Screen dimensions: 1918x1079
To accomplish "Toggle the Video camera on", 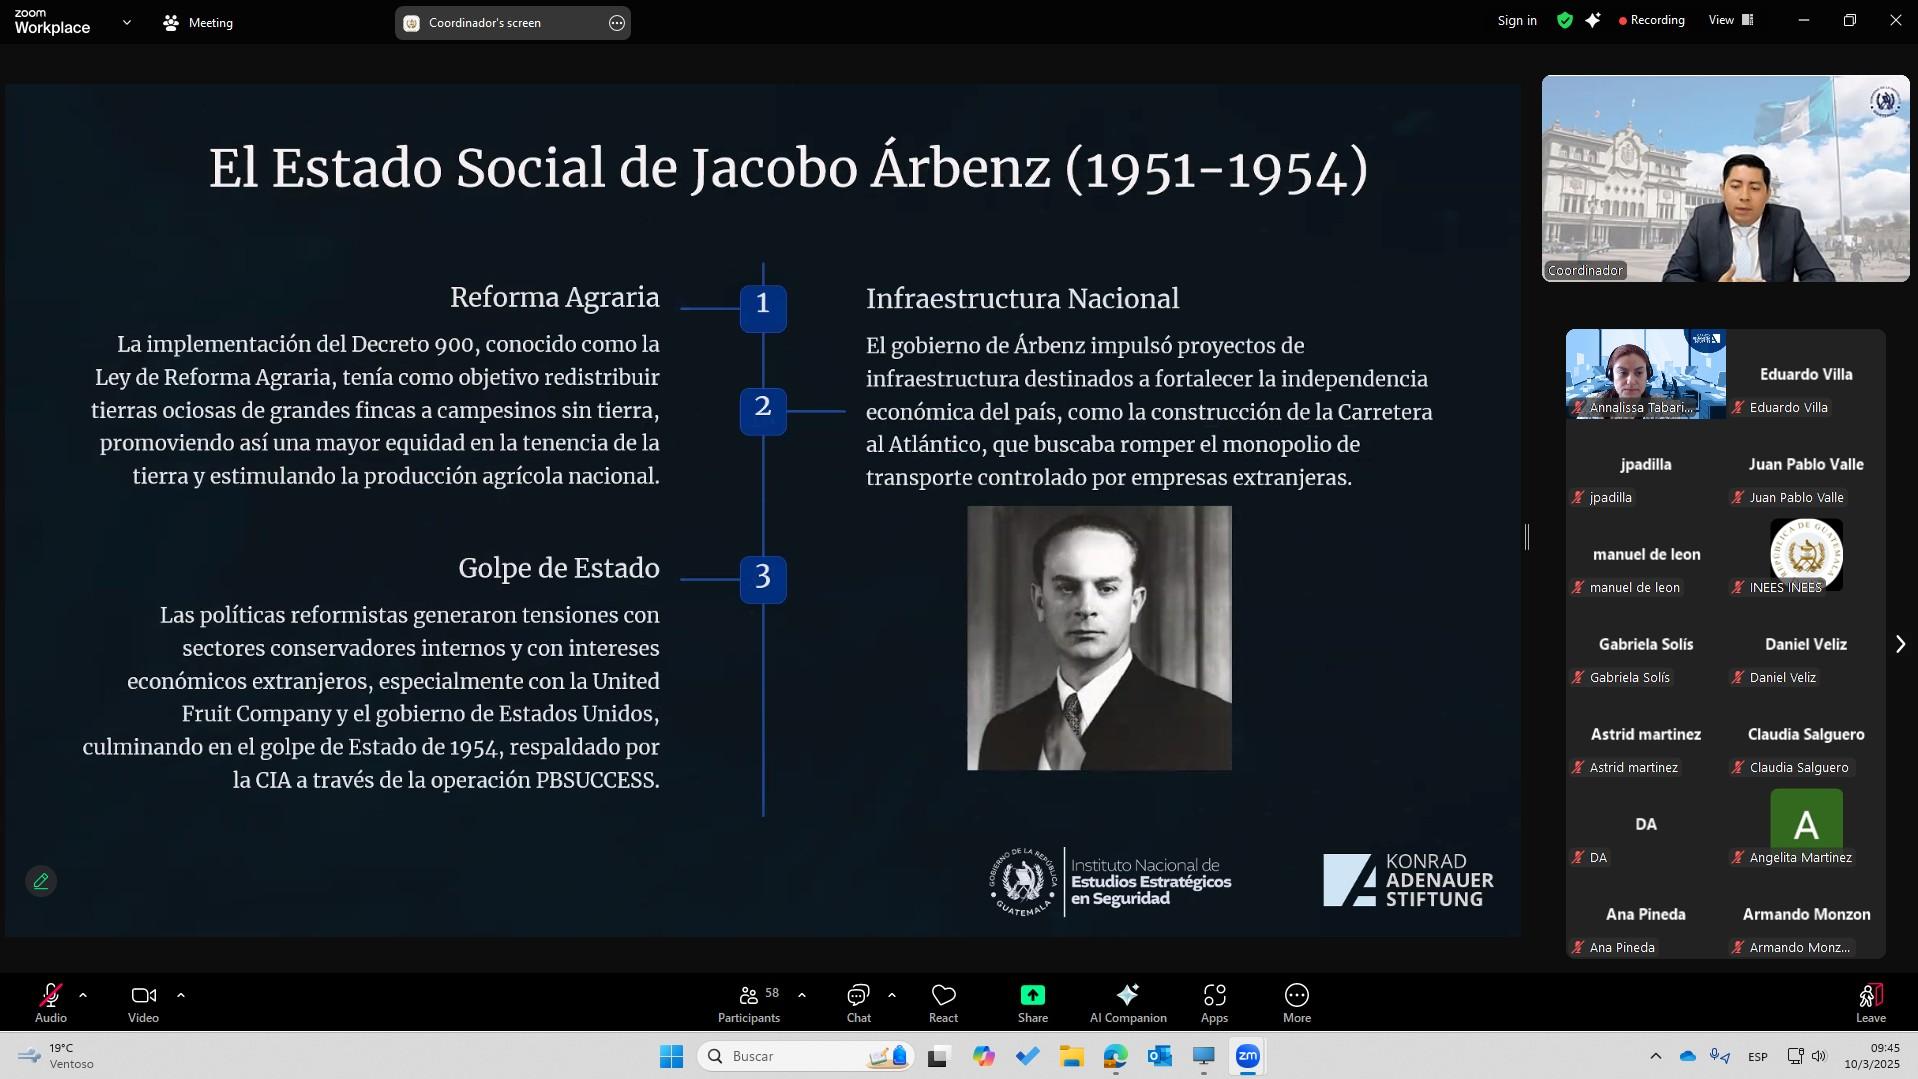I will pos(143,1003).
